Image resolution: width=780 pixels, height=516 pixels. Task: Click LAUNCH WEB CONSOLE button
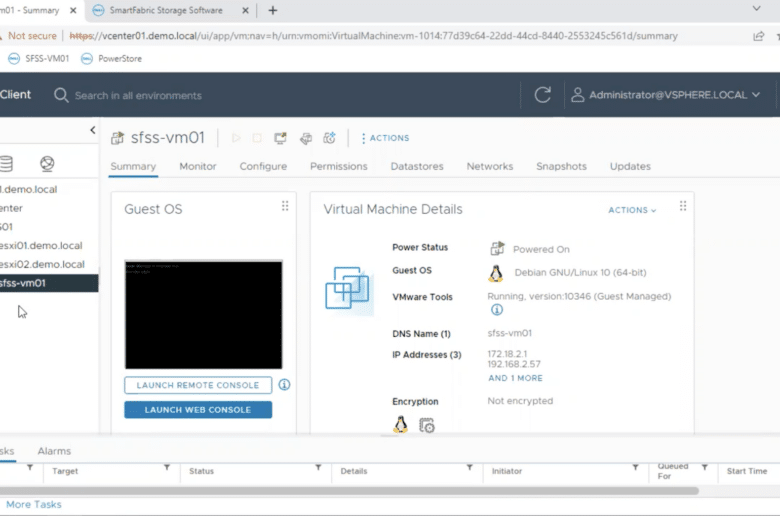[198, 410]
